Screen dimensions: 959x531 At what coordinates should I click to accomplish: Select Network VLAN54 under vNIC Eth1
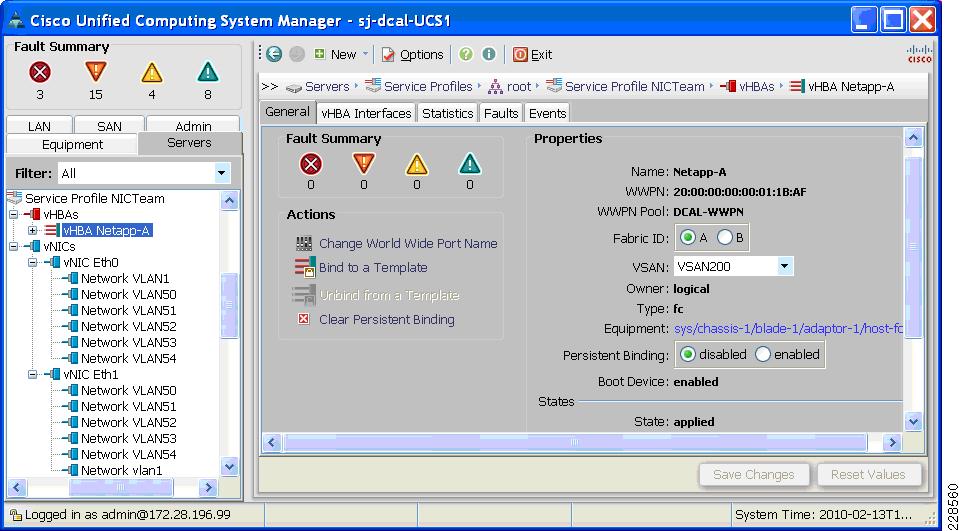(128, 455)
